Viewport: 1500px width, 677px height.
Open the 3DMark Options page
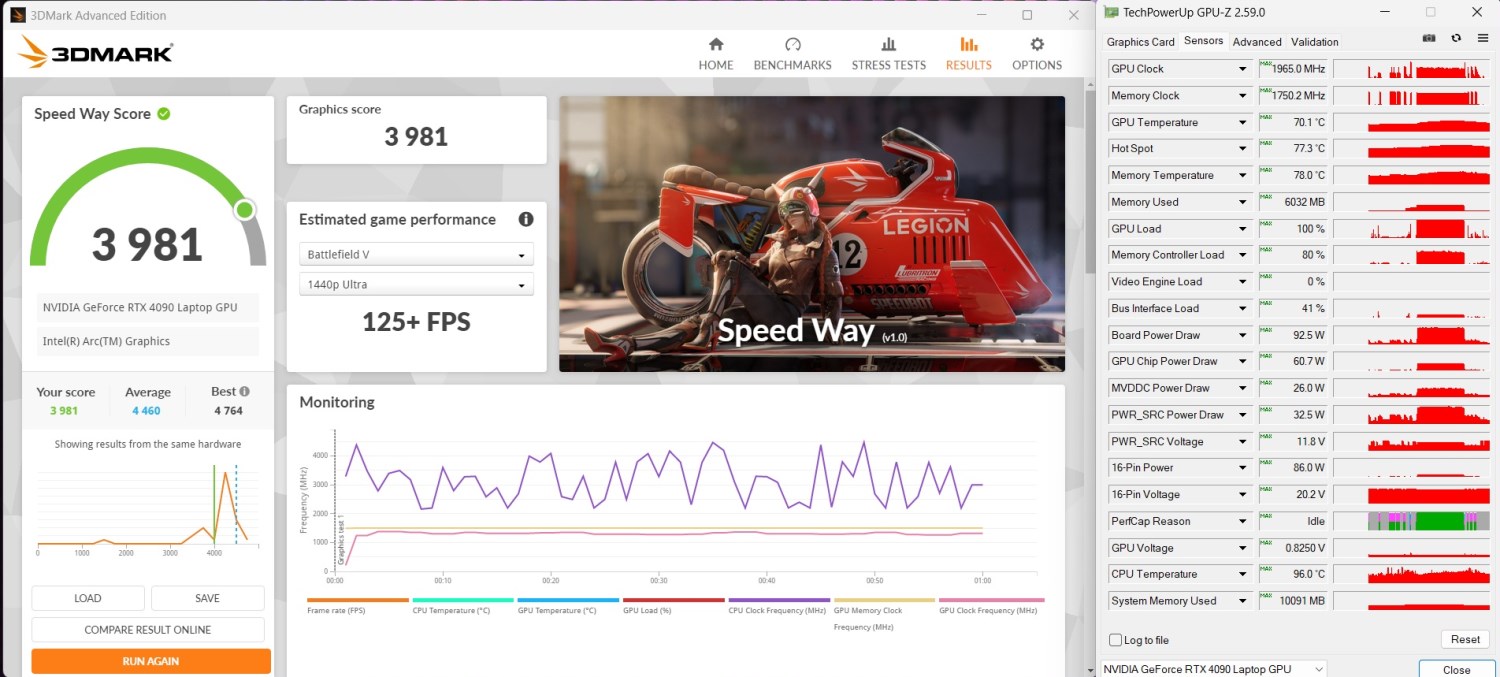pyautogui.click(x=1037, y=54)
